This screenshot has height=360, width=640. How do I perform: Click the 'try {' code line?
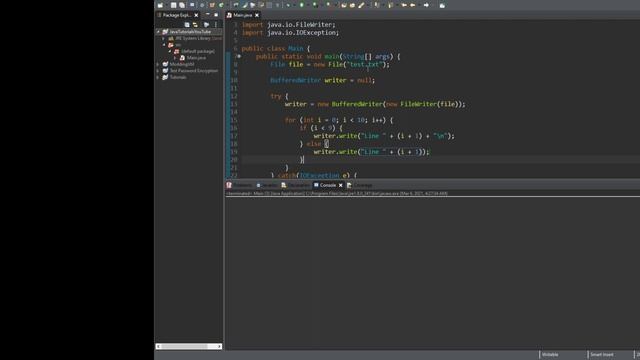coord(279,96)
